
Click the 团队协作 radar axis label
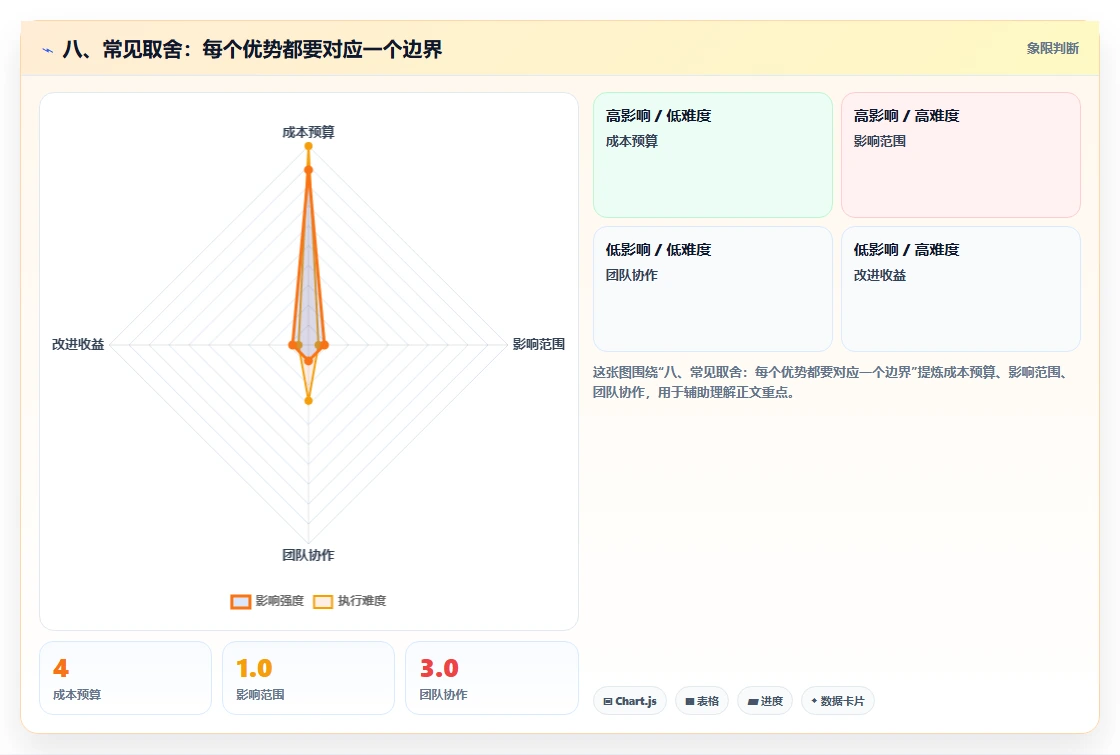click(x=309, y=555)
